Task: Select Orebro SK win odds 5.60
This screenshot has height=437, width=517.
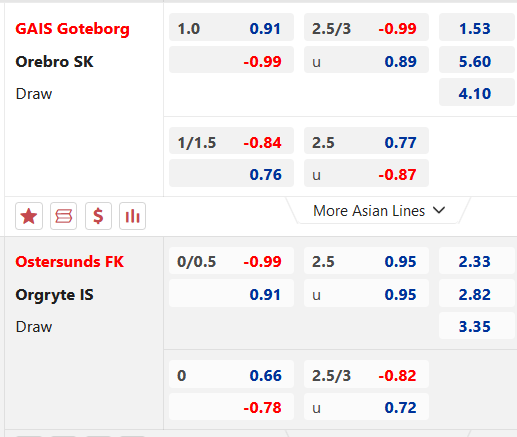Action: [477, 60]
